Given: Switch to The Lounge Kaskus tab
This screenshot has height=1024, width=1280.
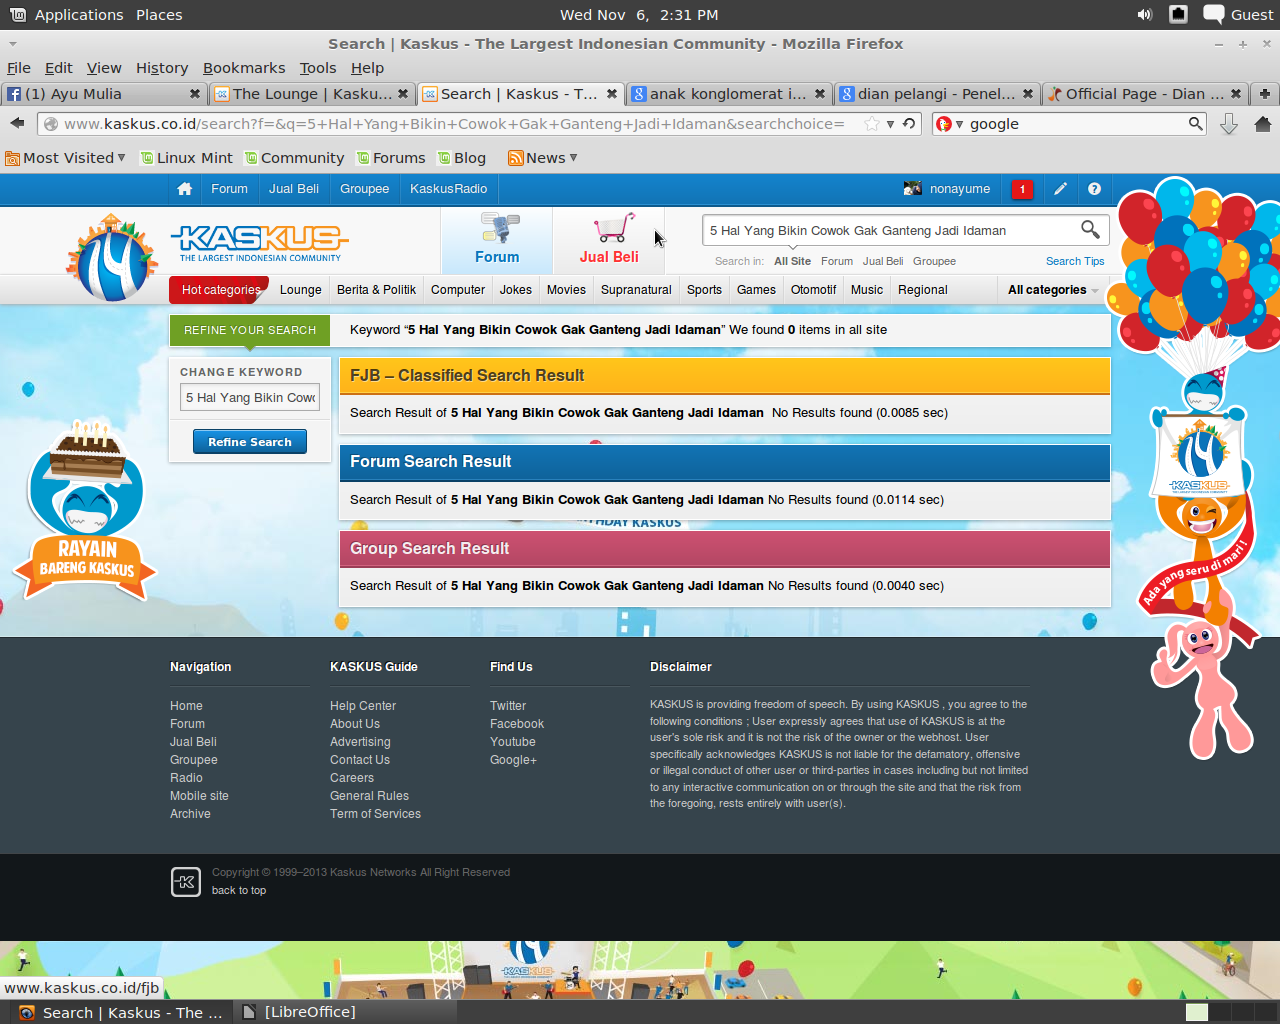Looking at the screenshot, I should [312, 94].
